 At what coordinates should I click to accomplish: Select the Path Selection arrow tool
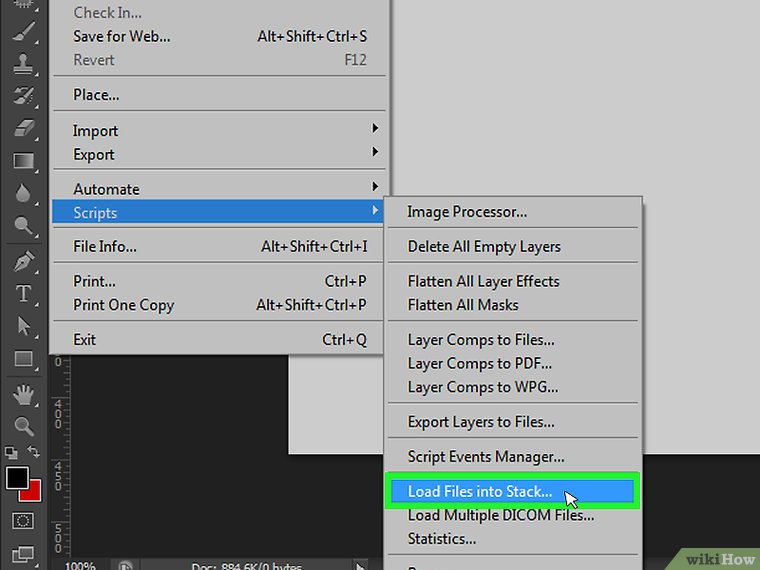click(22, 327)
